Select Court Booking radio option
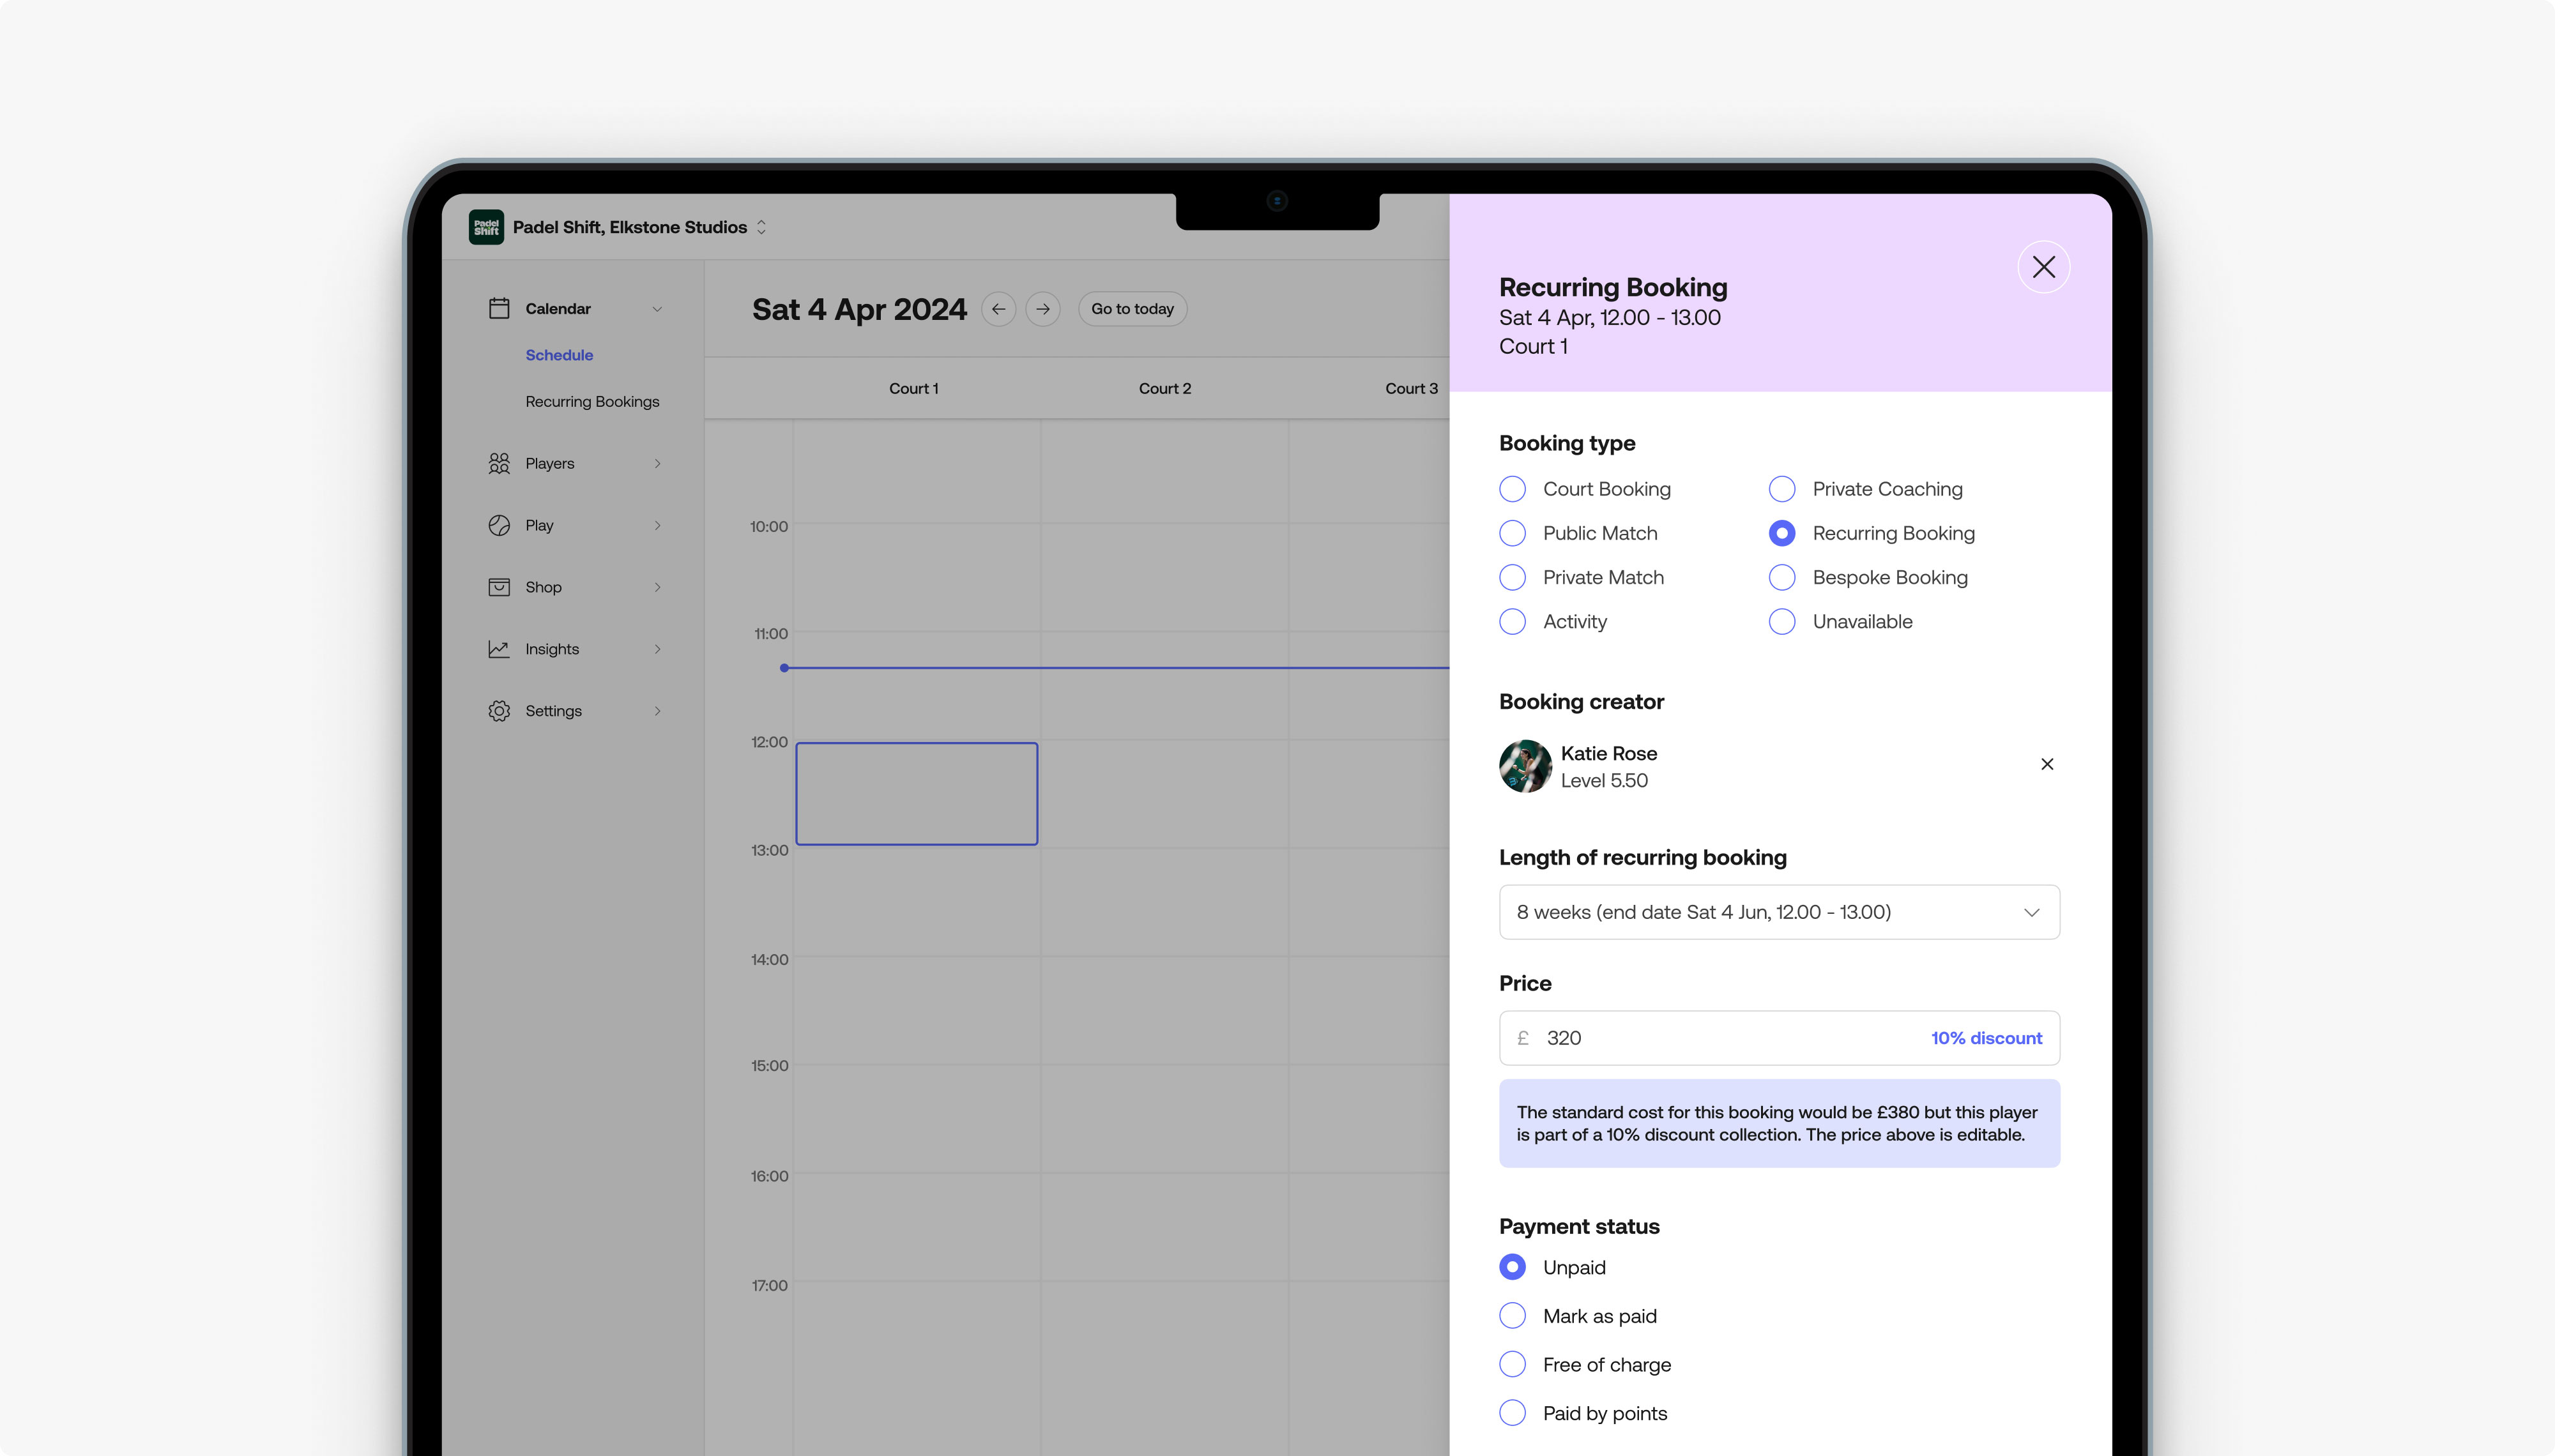Image resolution: width=2555 pixels, height=1456 pixels. (x=1513, y=489)
